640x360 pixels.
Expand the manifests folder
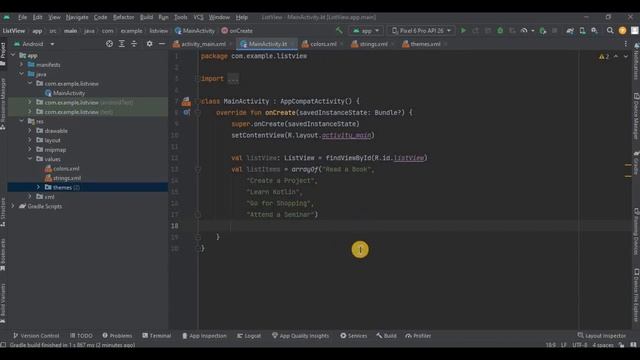[x=22, y=64]
